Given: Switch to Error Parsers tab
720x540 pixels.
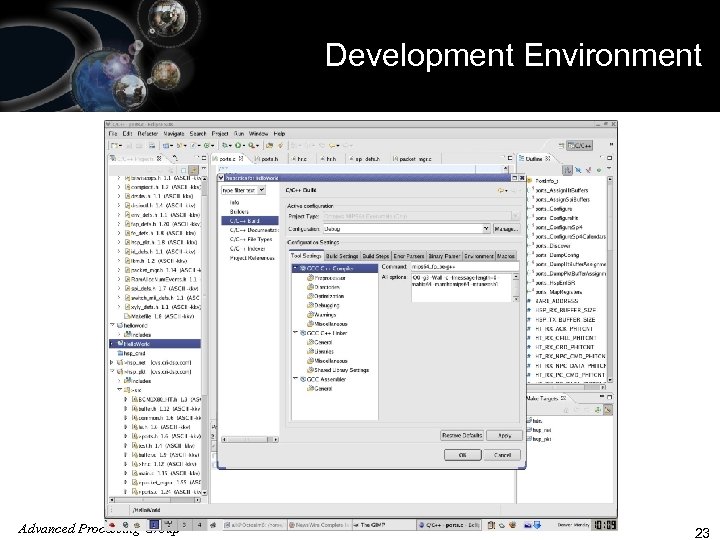Looking at the screenshot, I should tap(409, 256).
